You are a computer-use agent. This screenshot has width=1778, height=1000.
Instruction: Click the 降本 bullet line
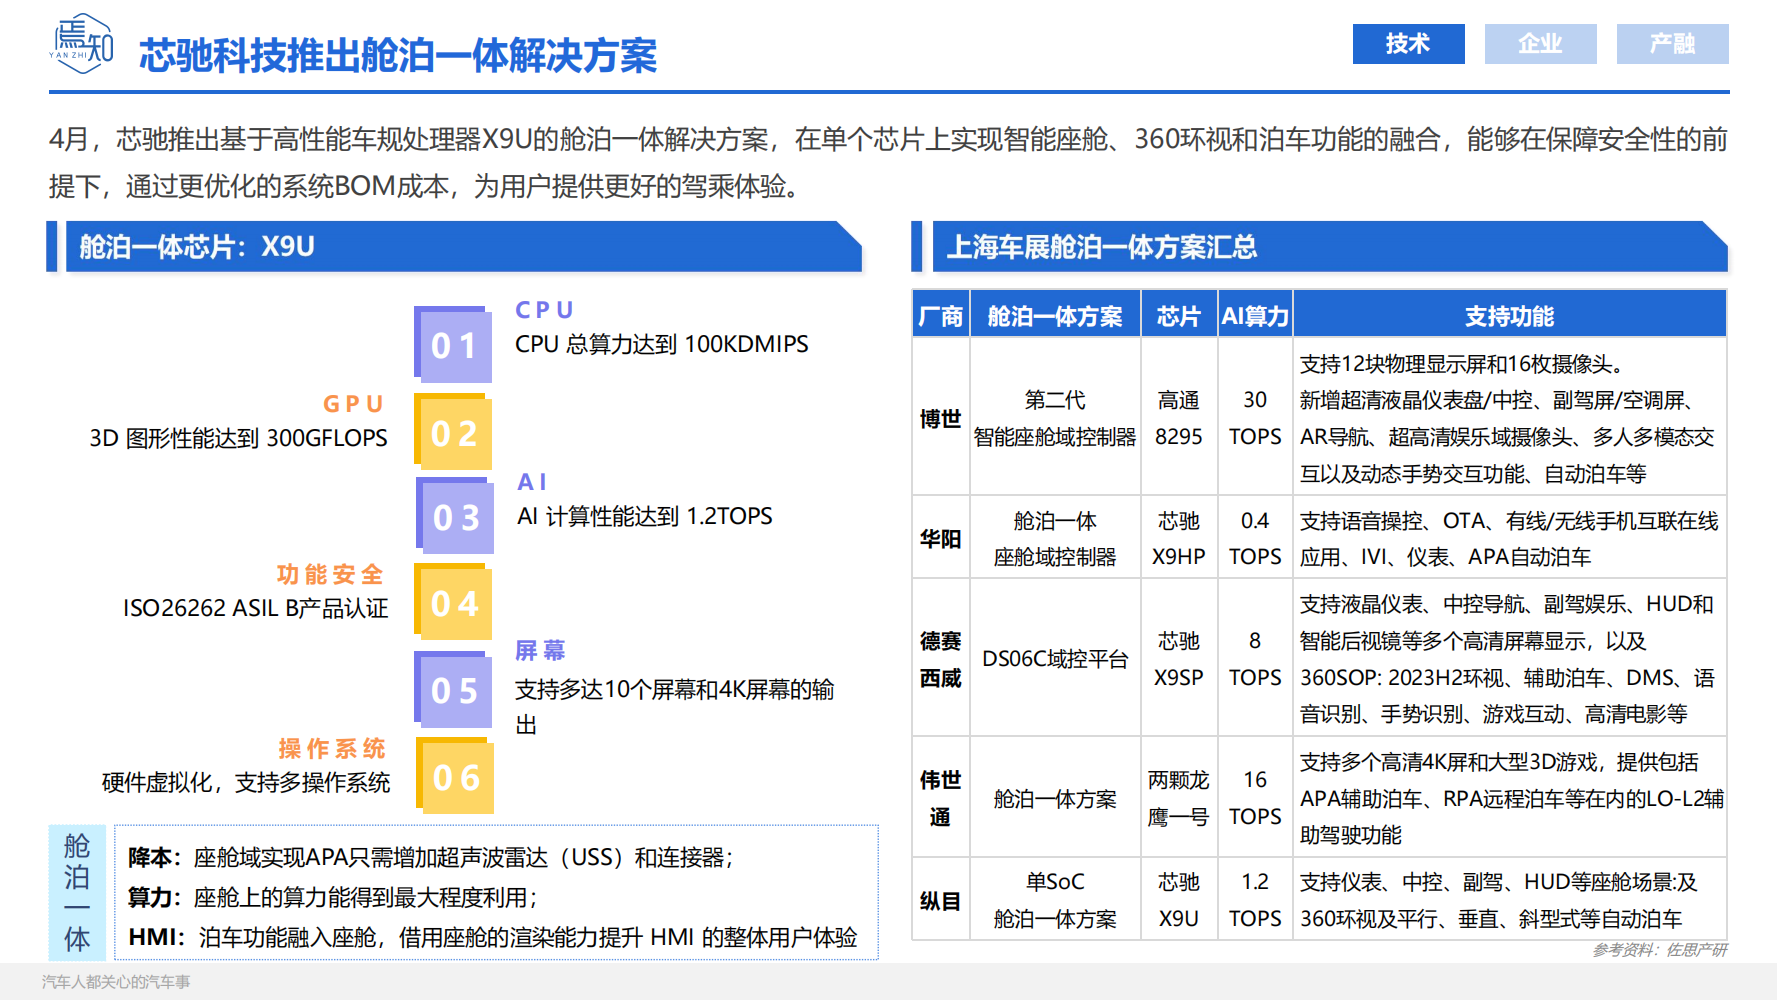431,858
